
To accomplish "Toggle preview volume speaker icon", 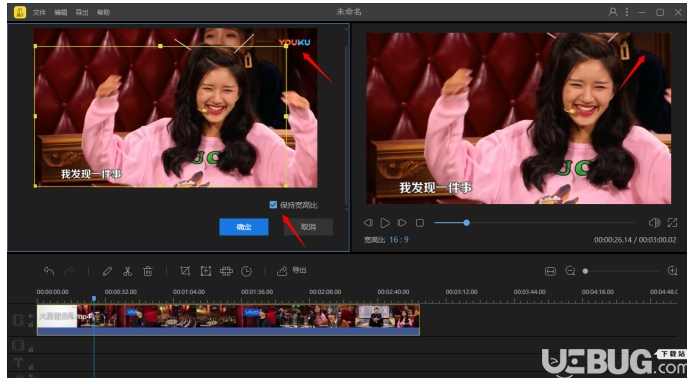I will click(x=654, y=223).
